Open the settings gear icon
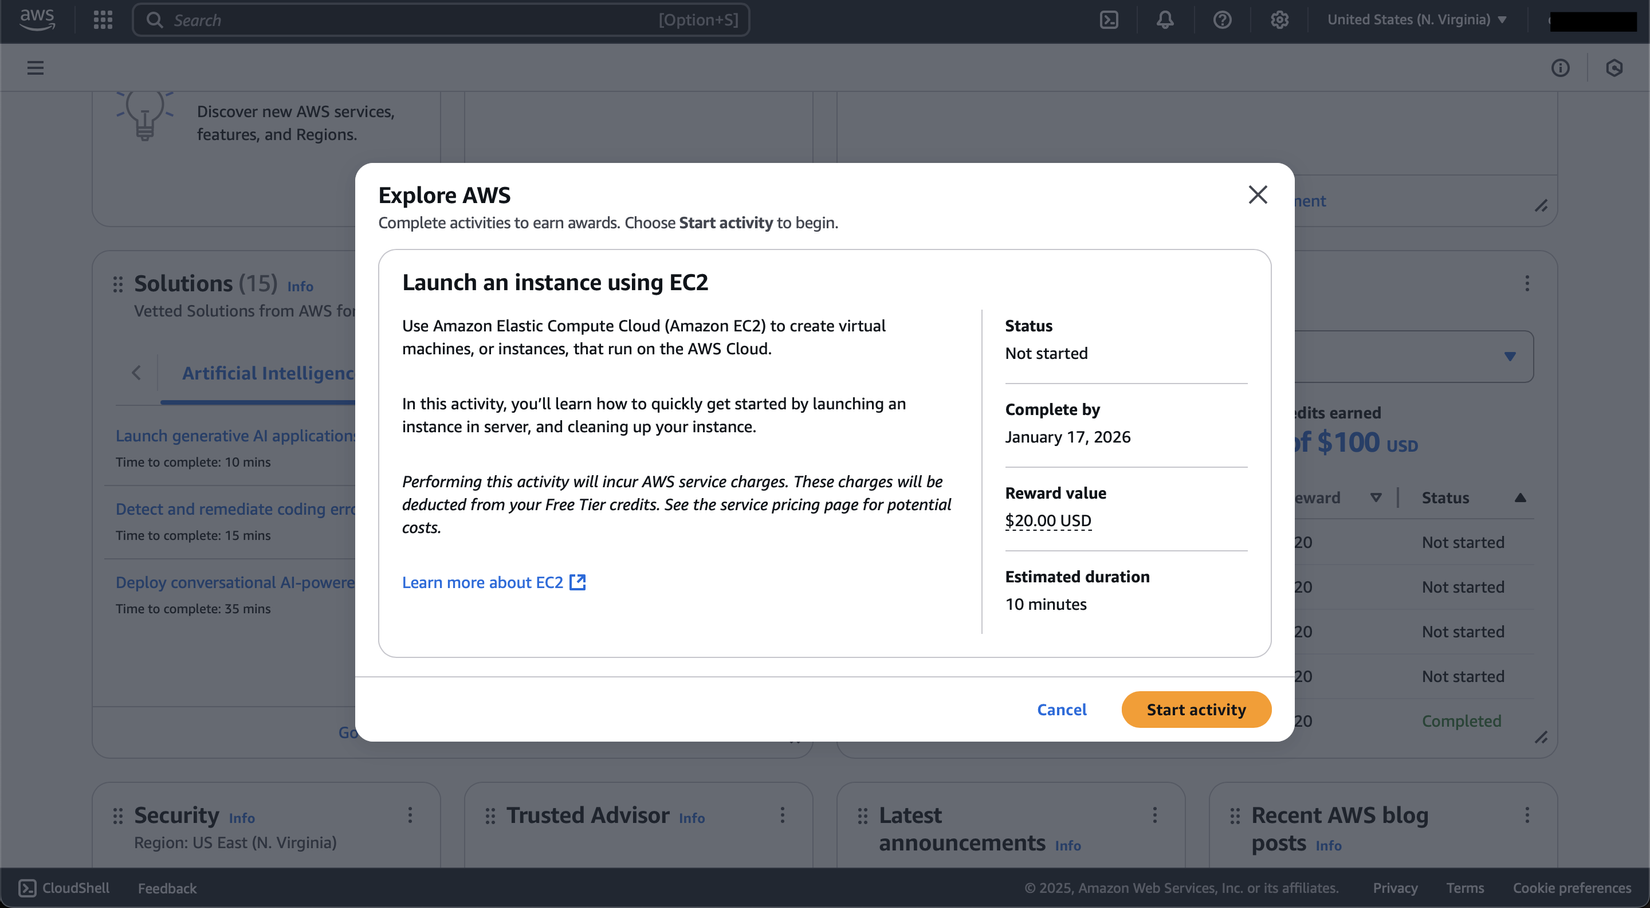The image size is (1650, 908). click(x=1279, y=20)
